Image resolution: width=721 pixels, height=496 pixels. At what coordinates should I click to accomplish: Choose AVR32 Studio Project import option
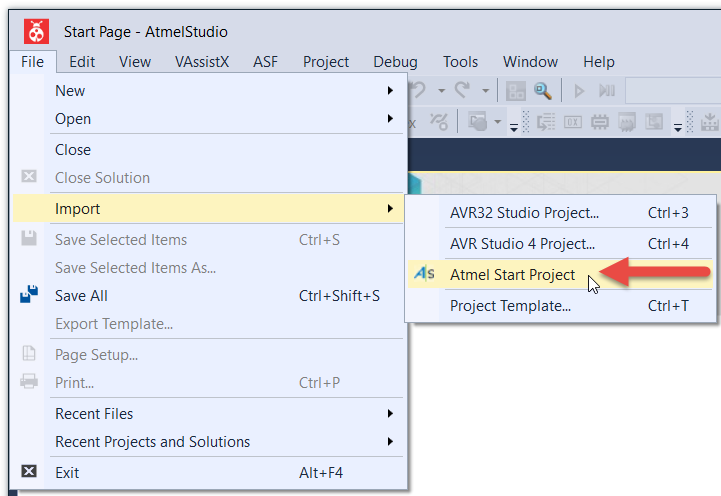(524, 212)
